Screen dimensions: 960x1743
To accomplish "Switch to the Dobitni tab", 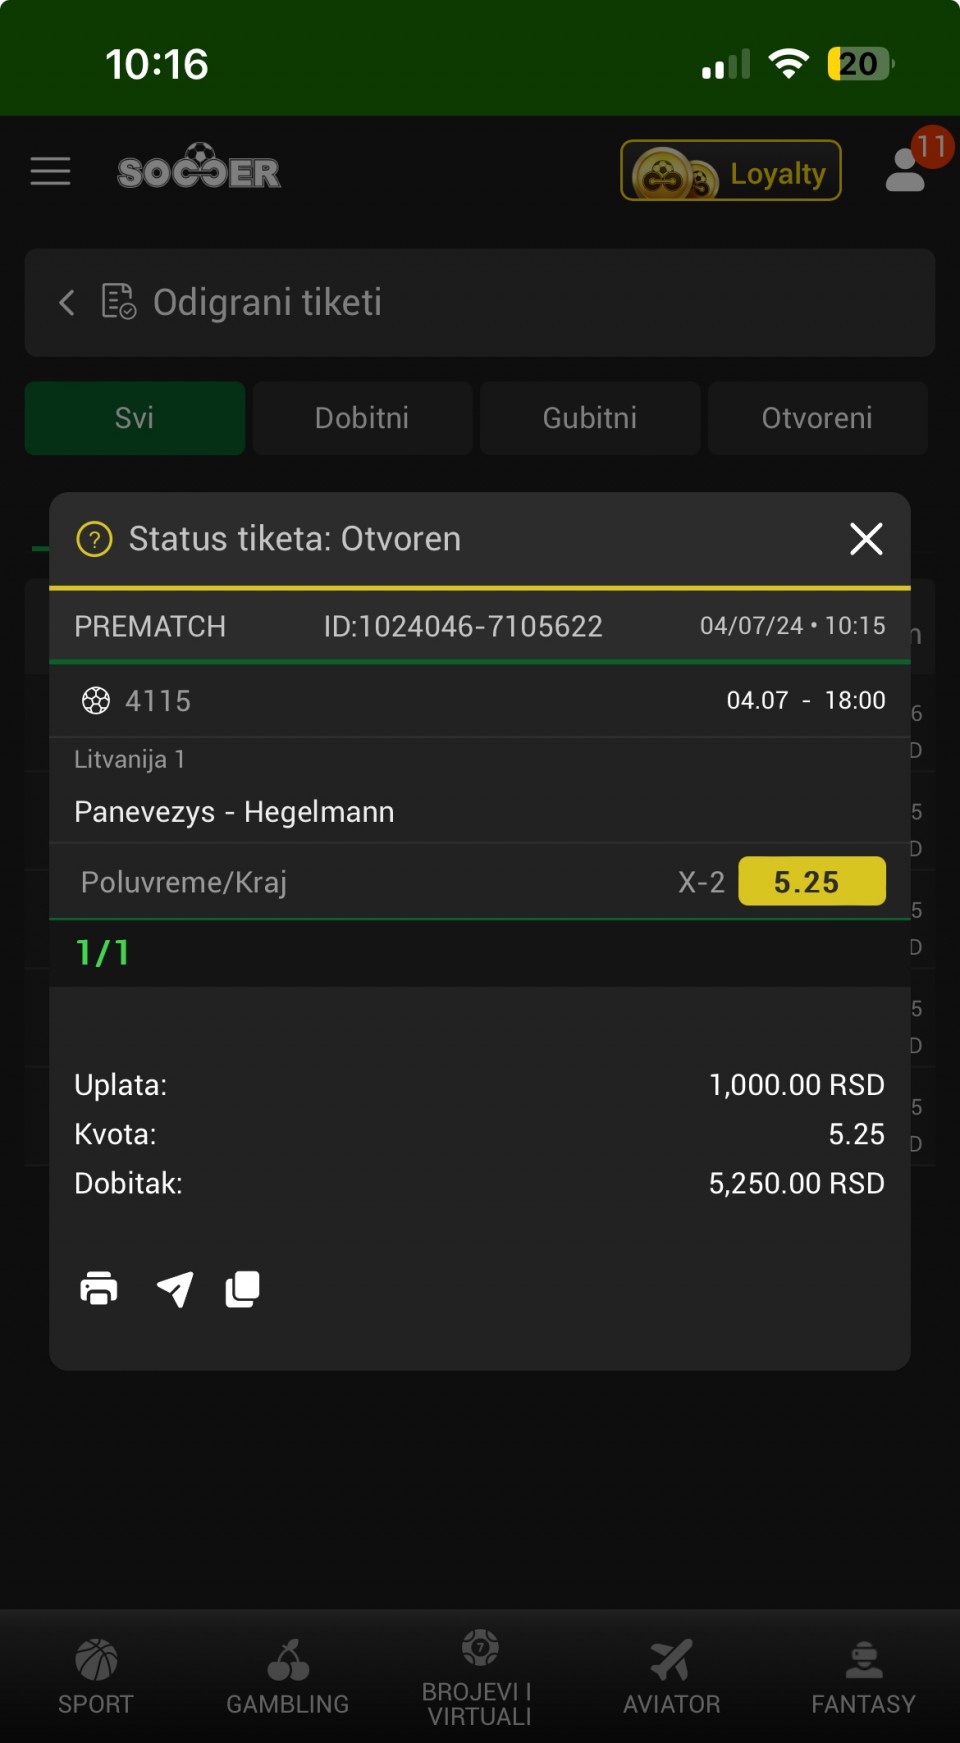I will [x=362, y=418].
